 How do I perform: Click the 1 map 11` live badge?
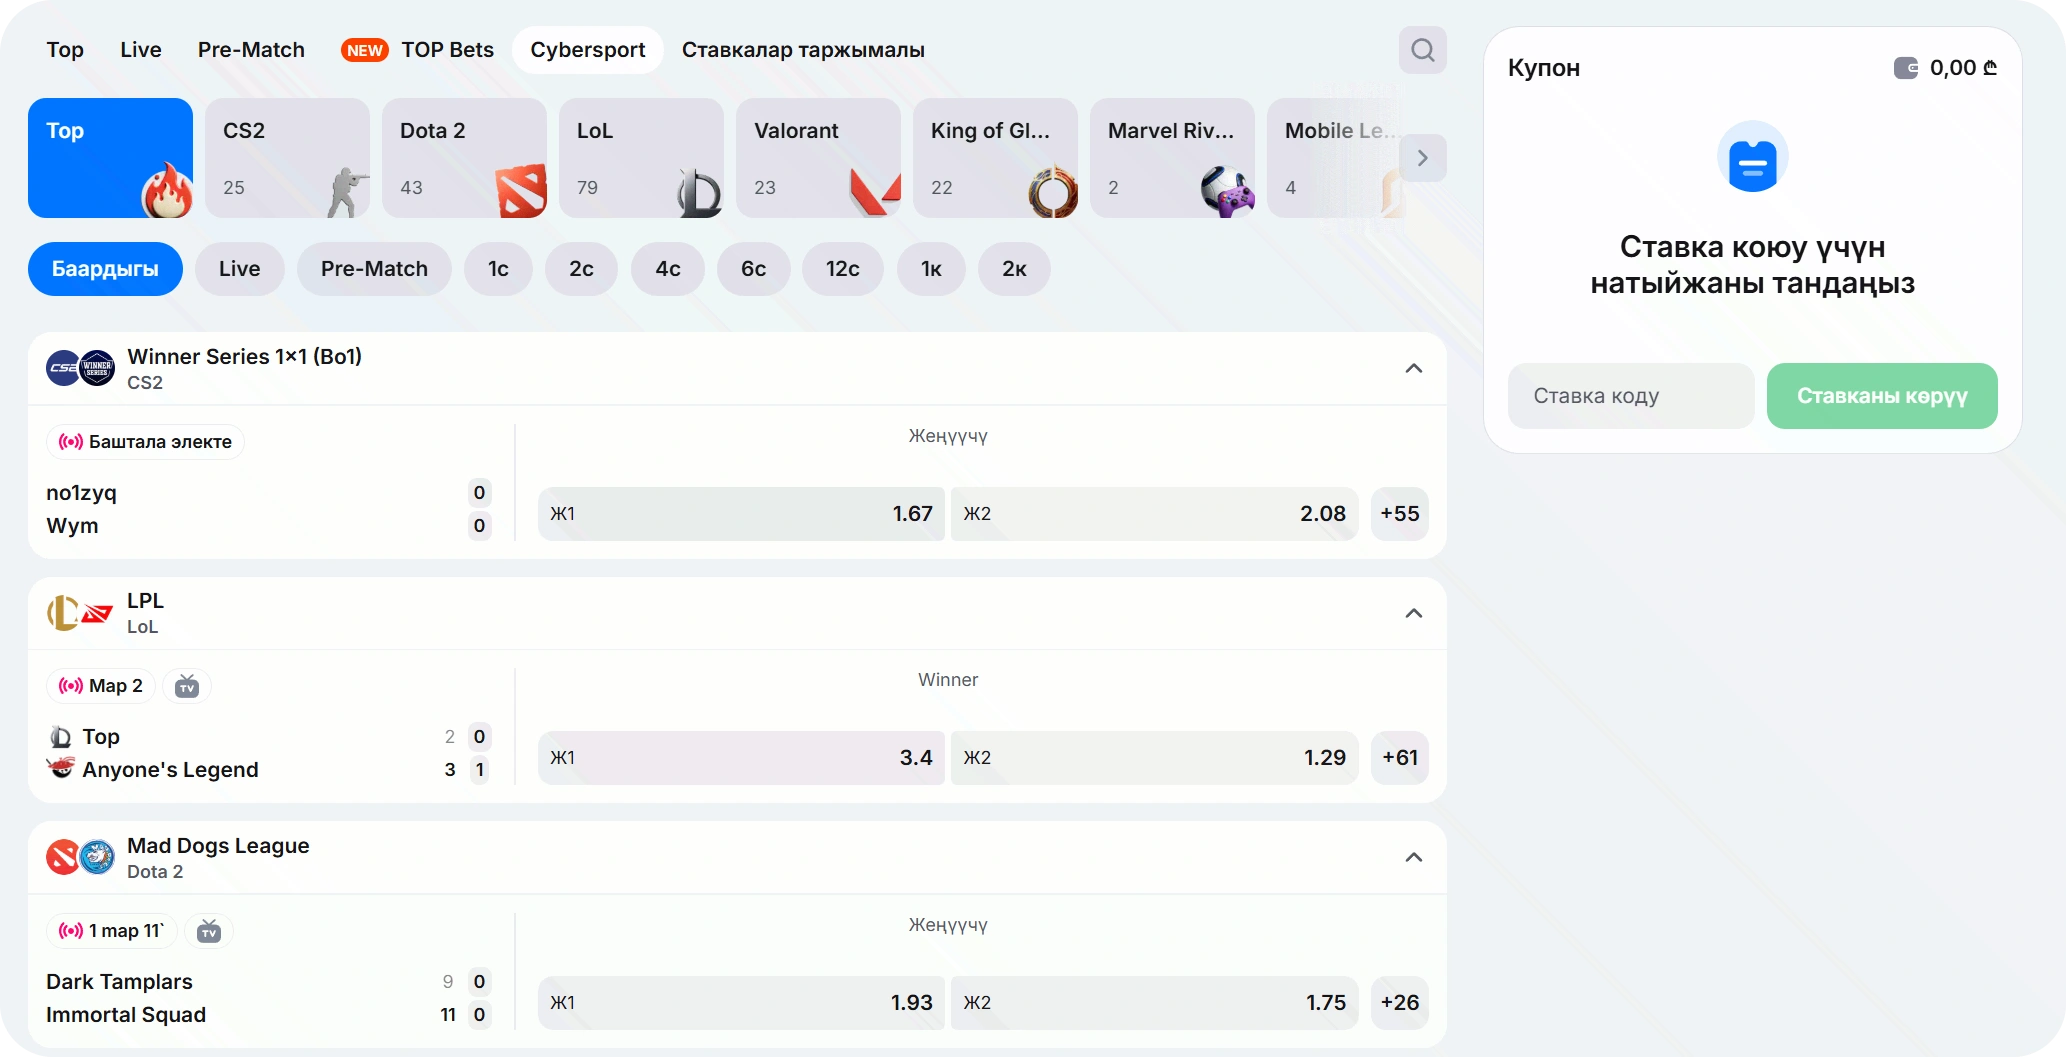tap(112, 931)
